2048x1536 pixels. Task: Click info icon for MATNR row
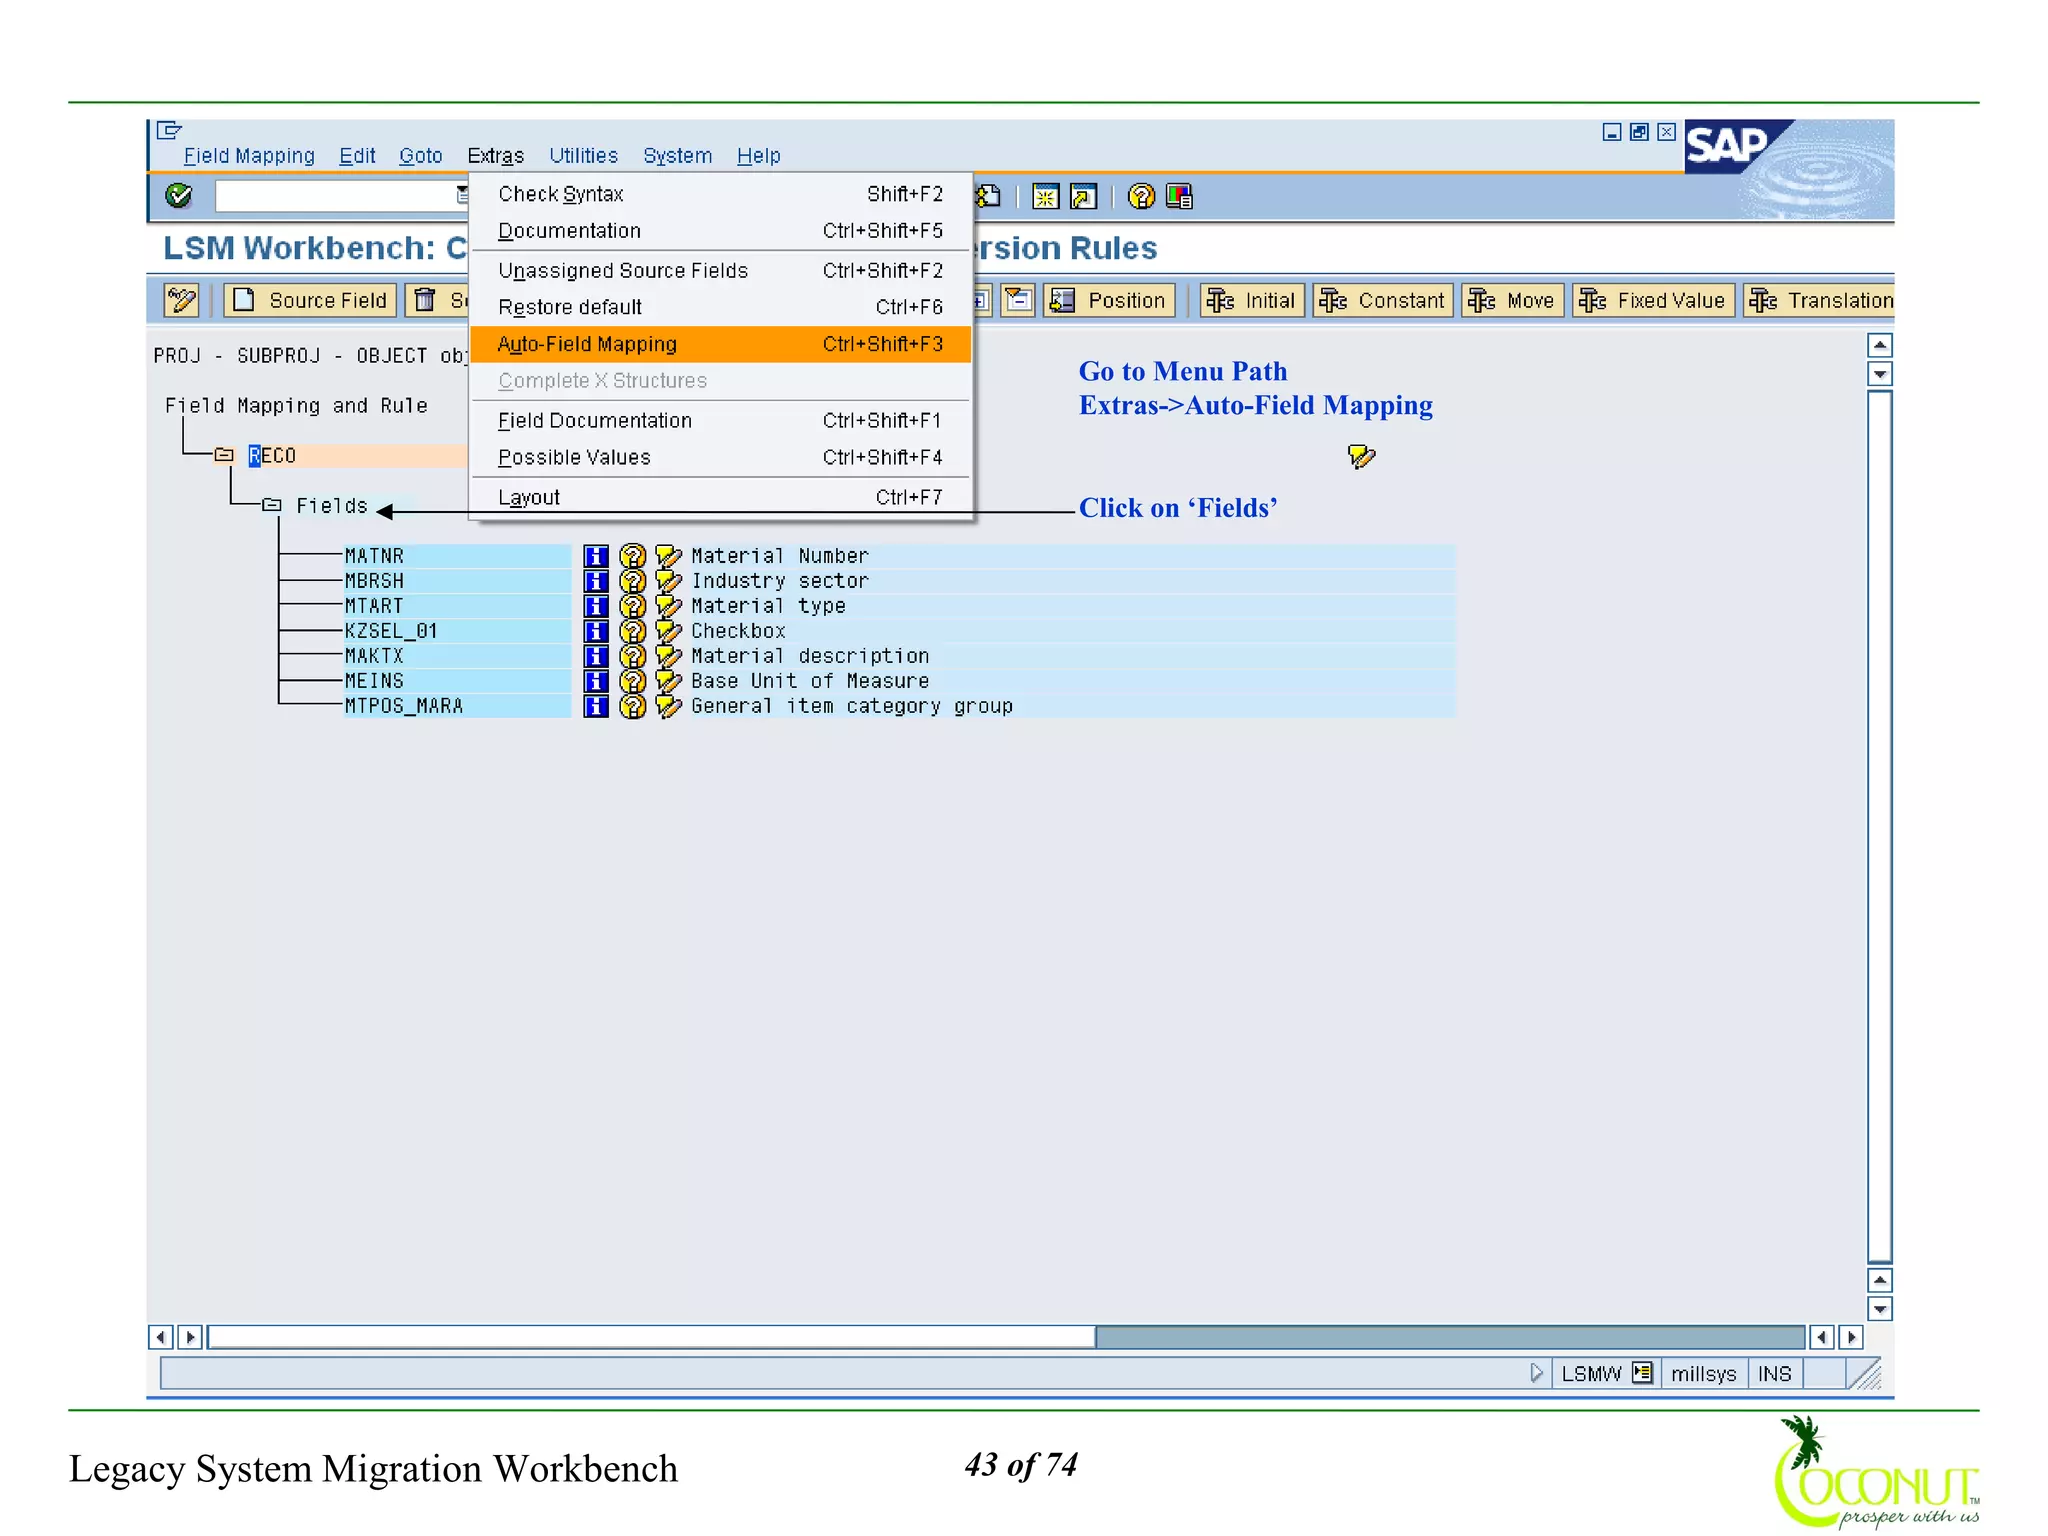click(596, 556)
